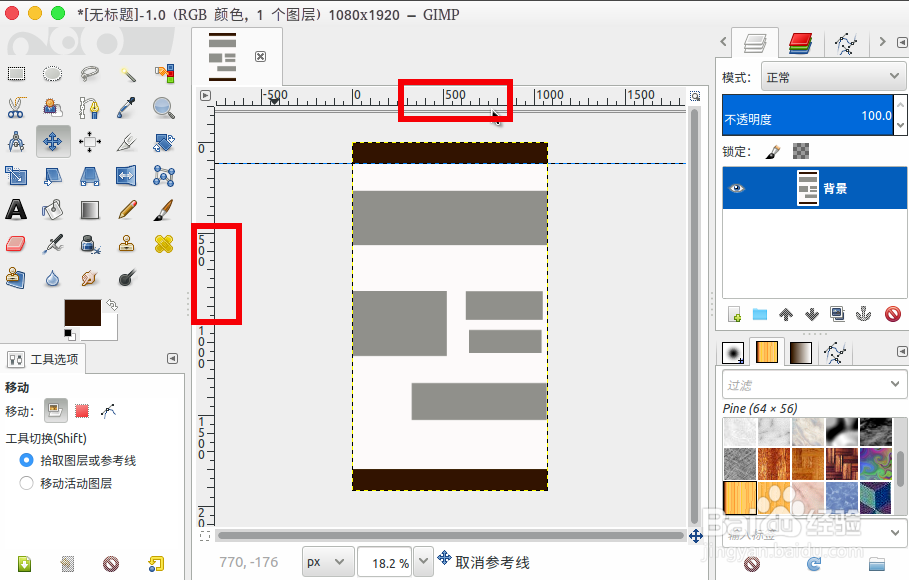Switch to the Gradients tab

[801, 352]
